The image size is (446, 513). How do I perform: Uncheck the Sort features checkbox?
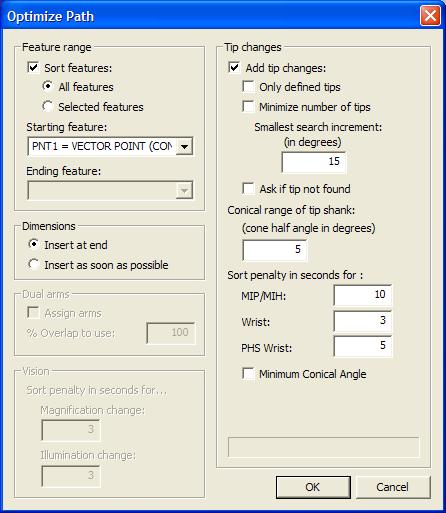pos(33,68)
